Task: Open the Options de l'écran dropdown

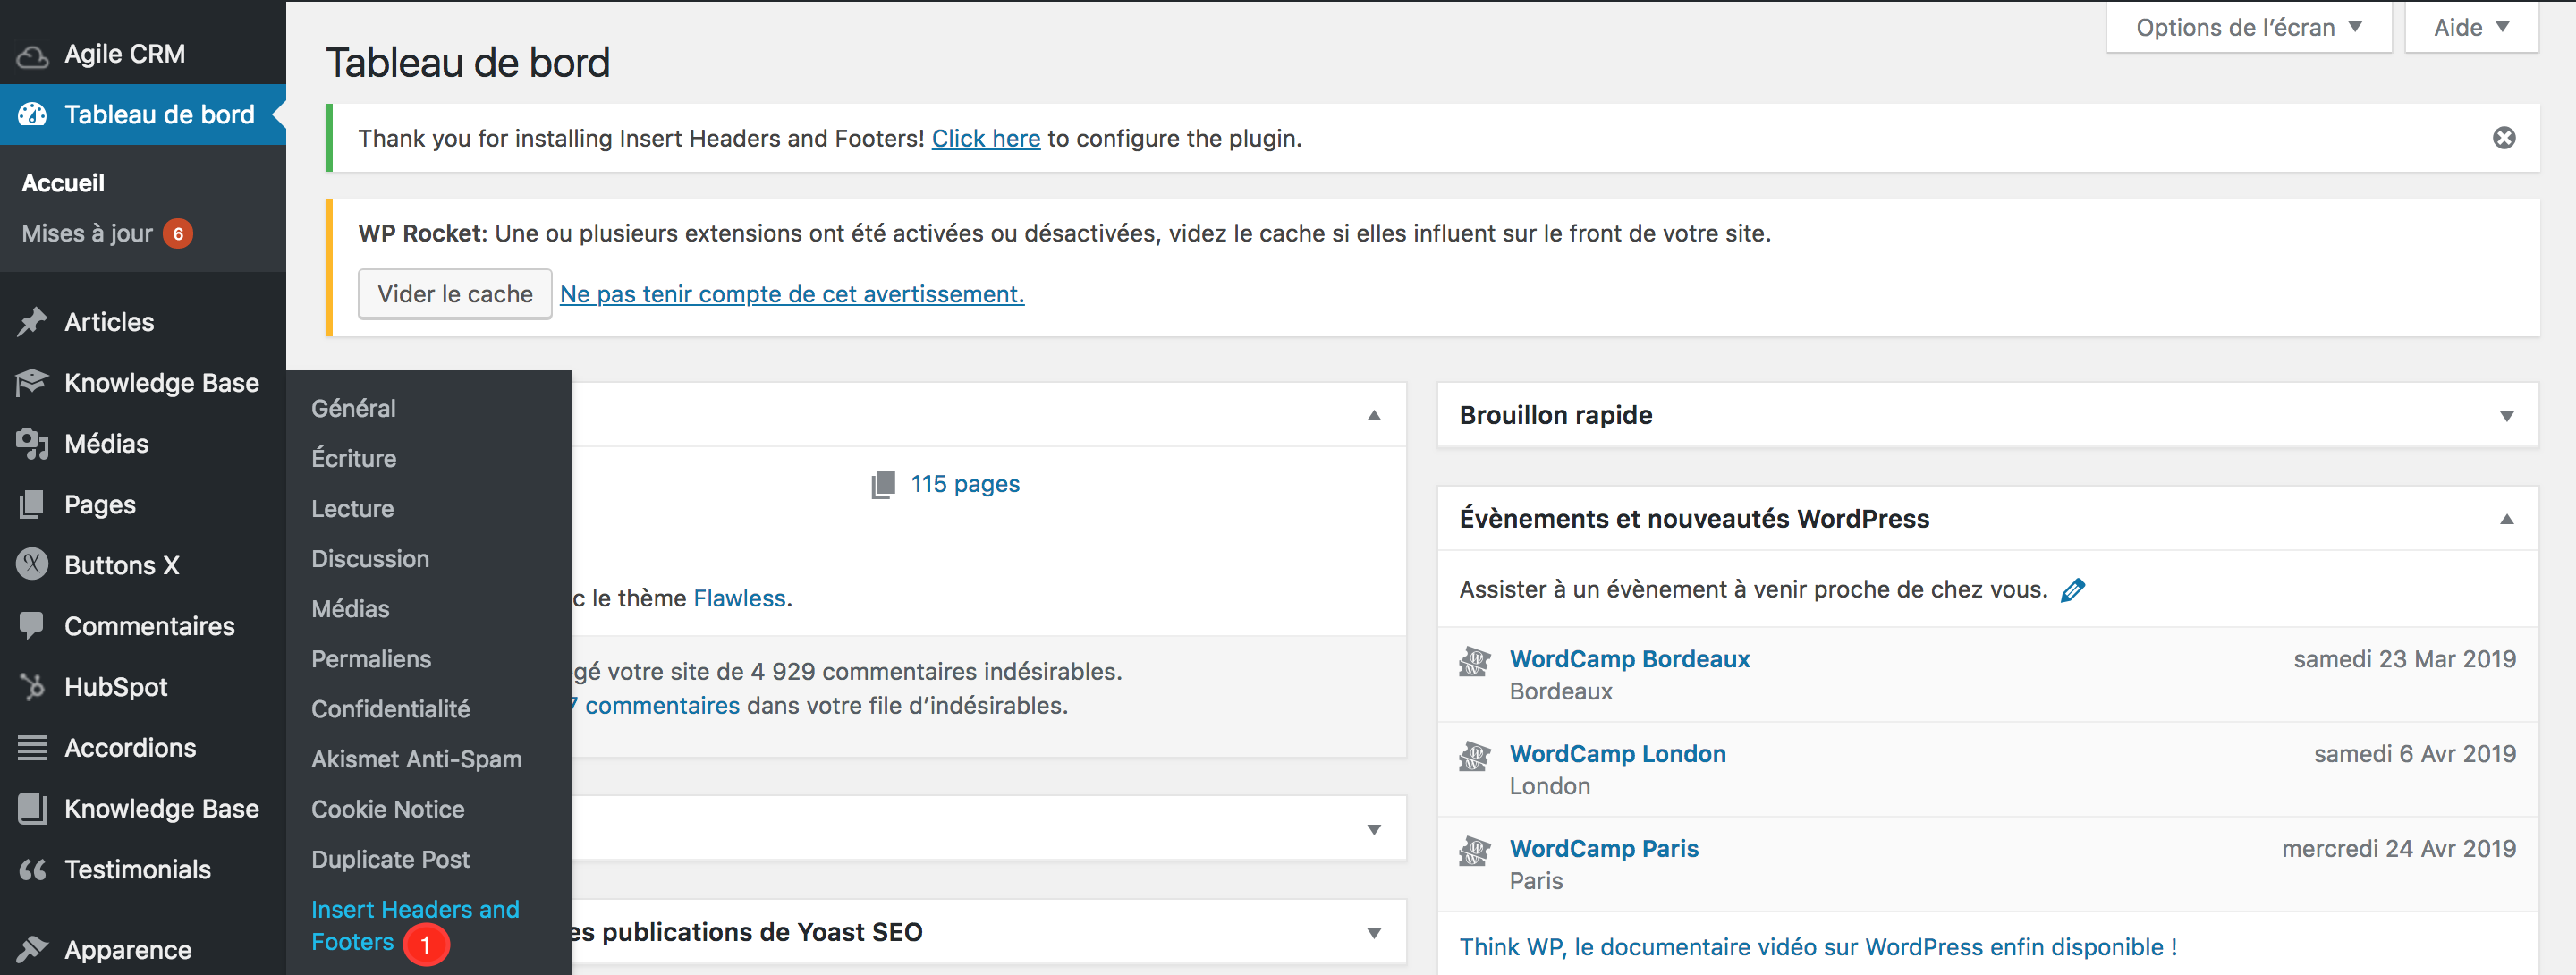Action: tap(2248, 27)
